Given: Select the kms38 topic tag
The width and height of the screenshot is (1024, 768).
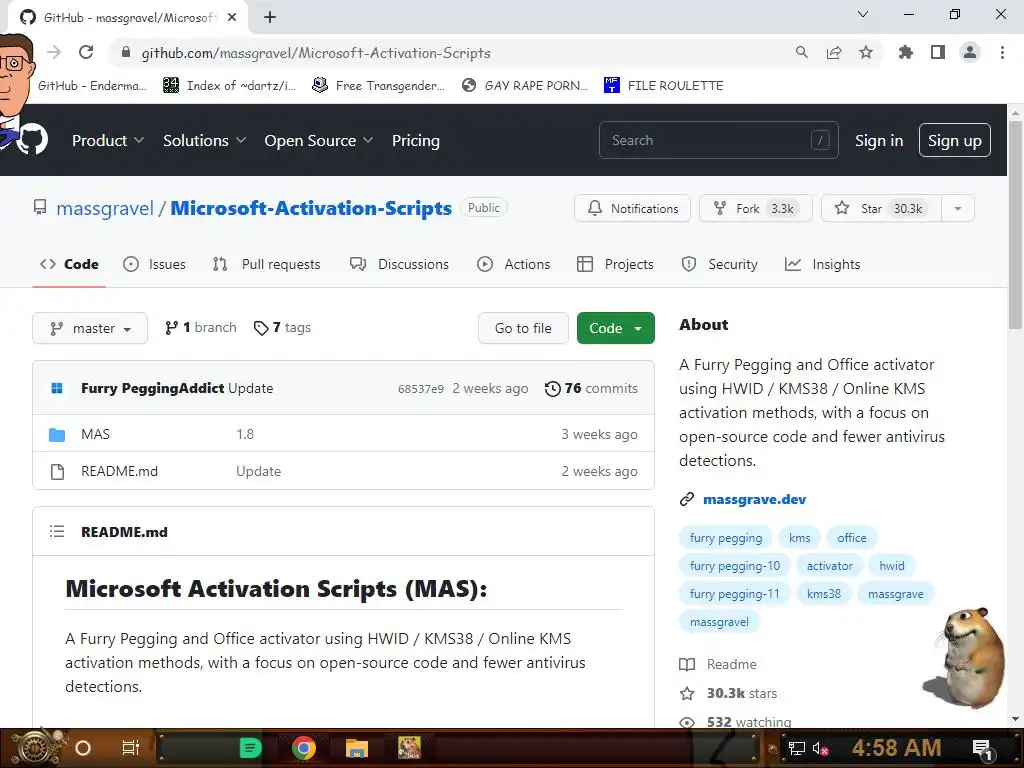Looking at the screenshot, I should [824, 594].
